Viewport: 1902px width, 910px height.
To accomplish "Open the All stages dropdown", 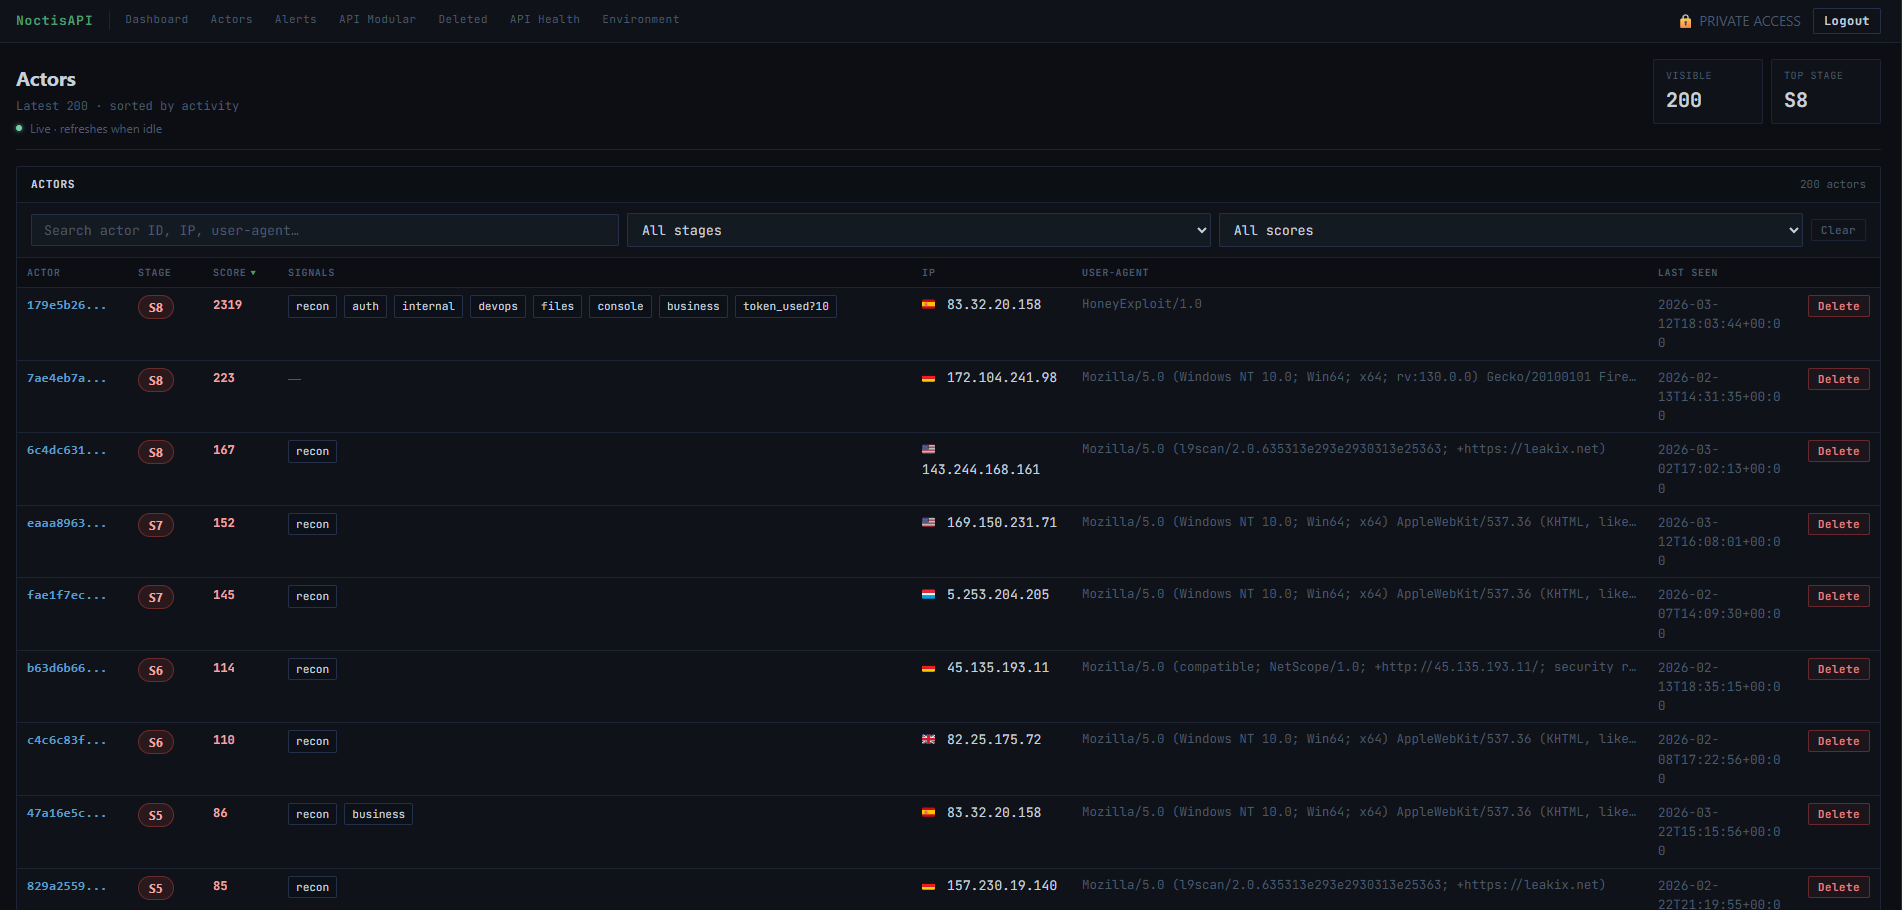I will tap(919, 230).
